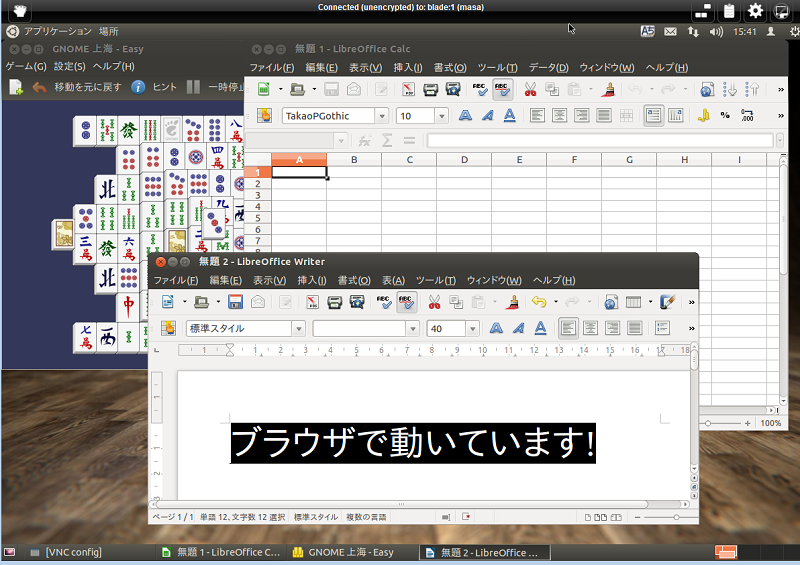Open undo history dropdown arrow in Writer

[556, 302]
